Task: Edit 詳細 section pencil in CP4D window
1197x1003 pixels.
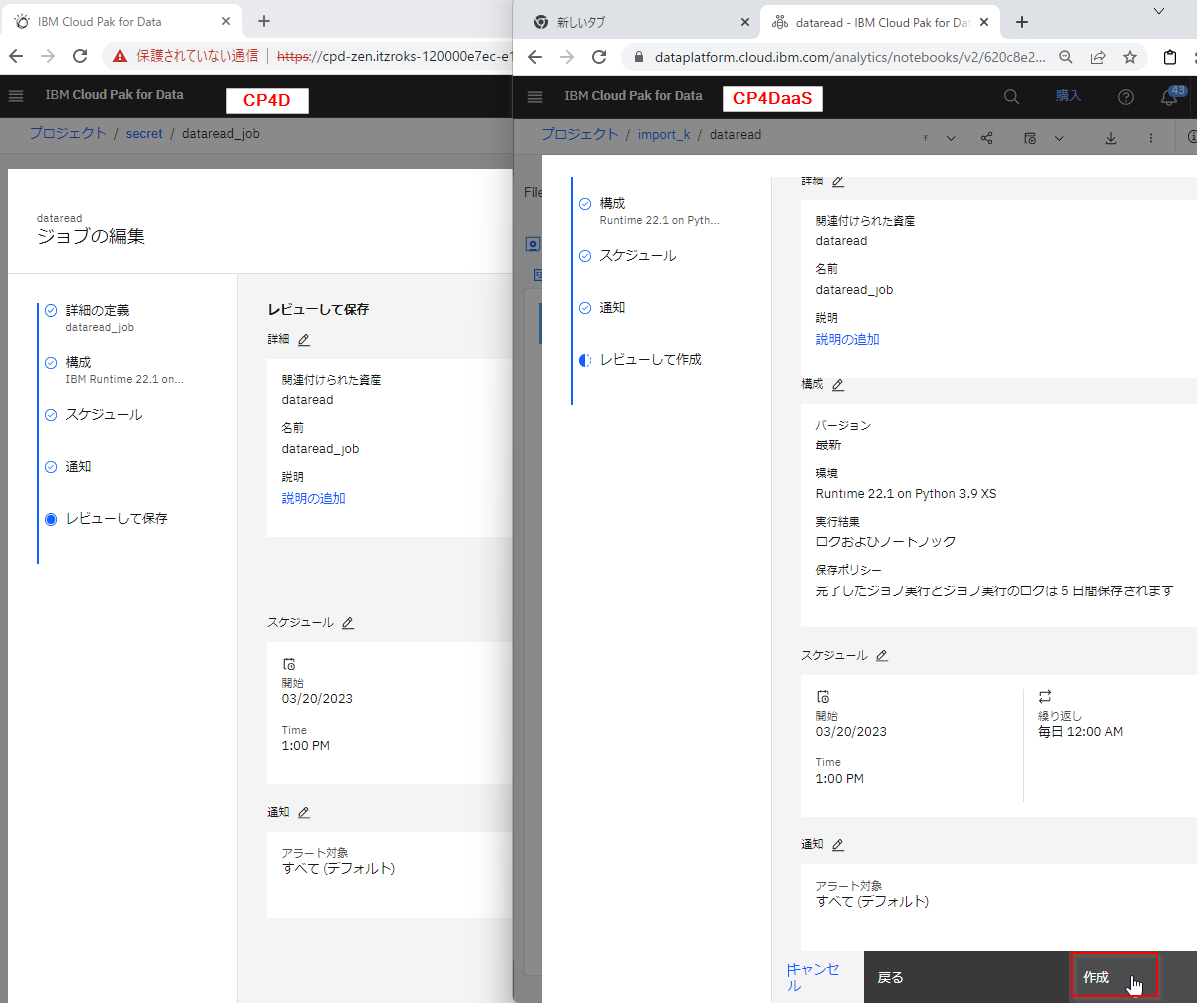Action: click(304, 340)
